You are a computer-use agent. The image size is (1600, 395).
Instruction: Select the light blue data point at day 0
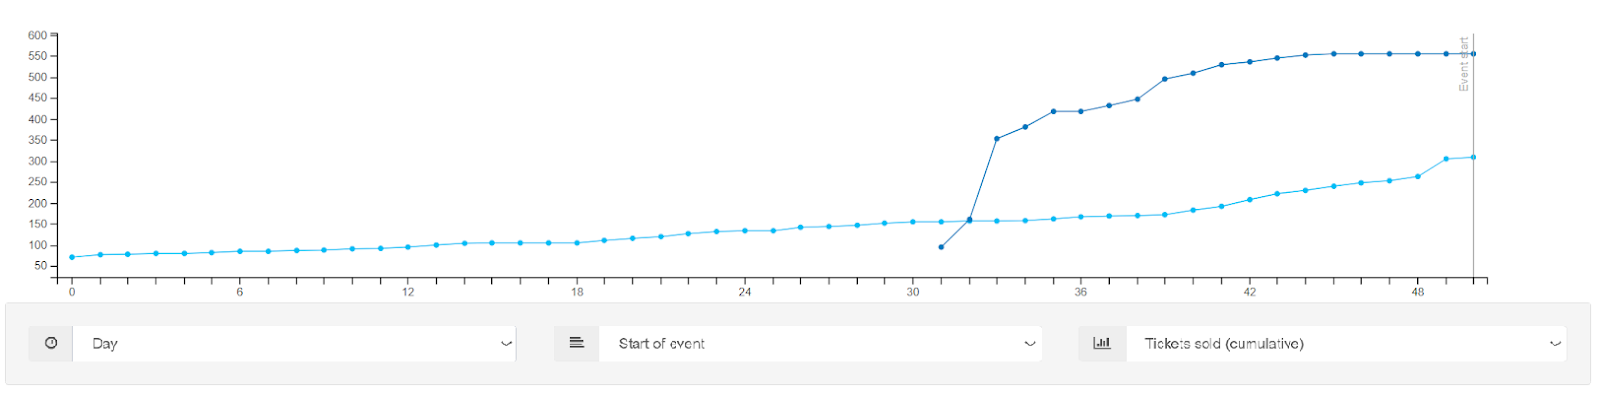(x=72, y=257)
